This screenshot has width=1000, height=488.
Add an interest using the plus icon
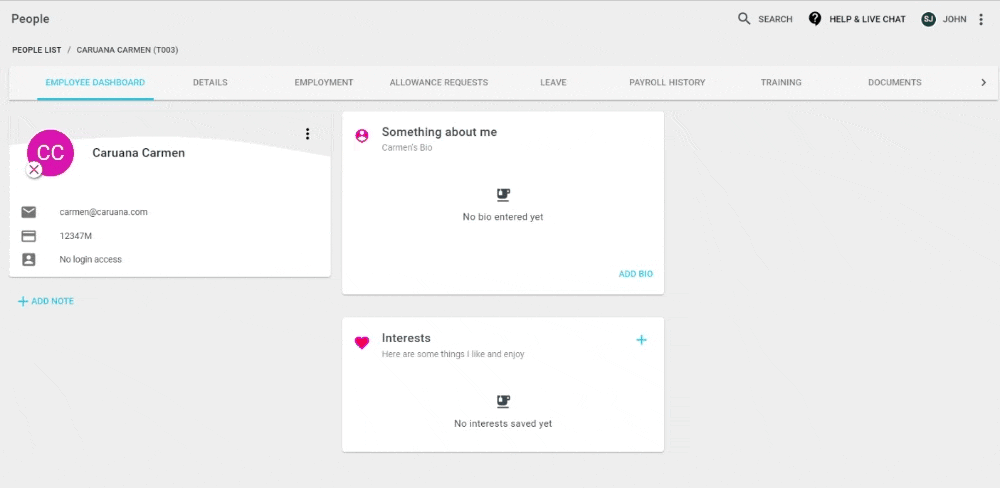642,340
